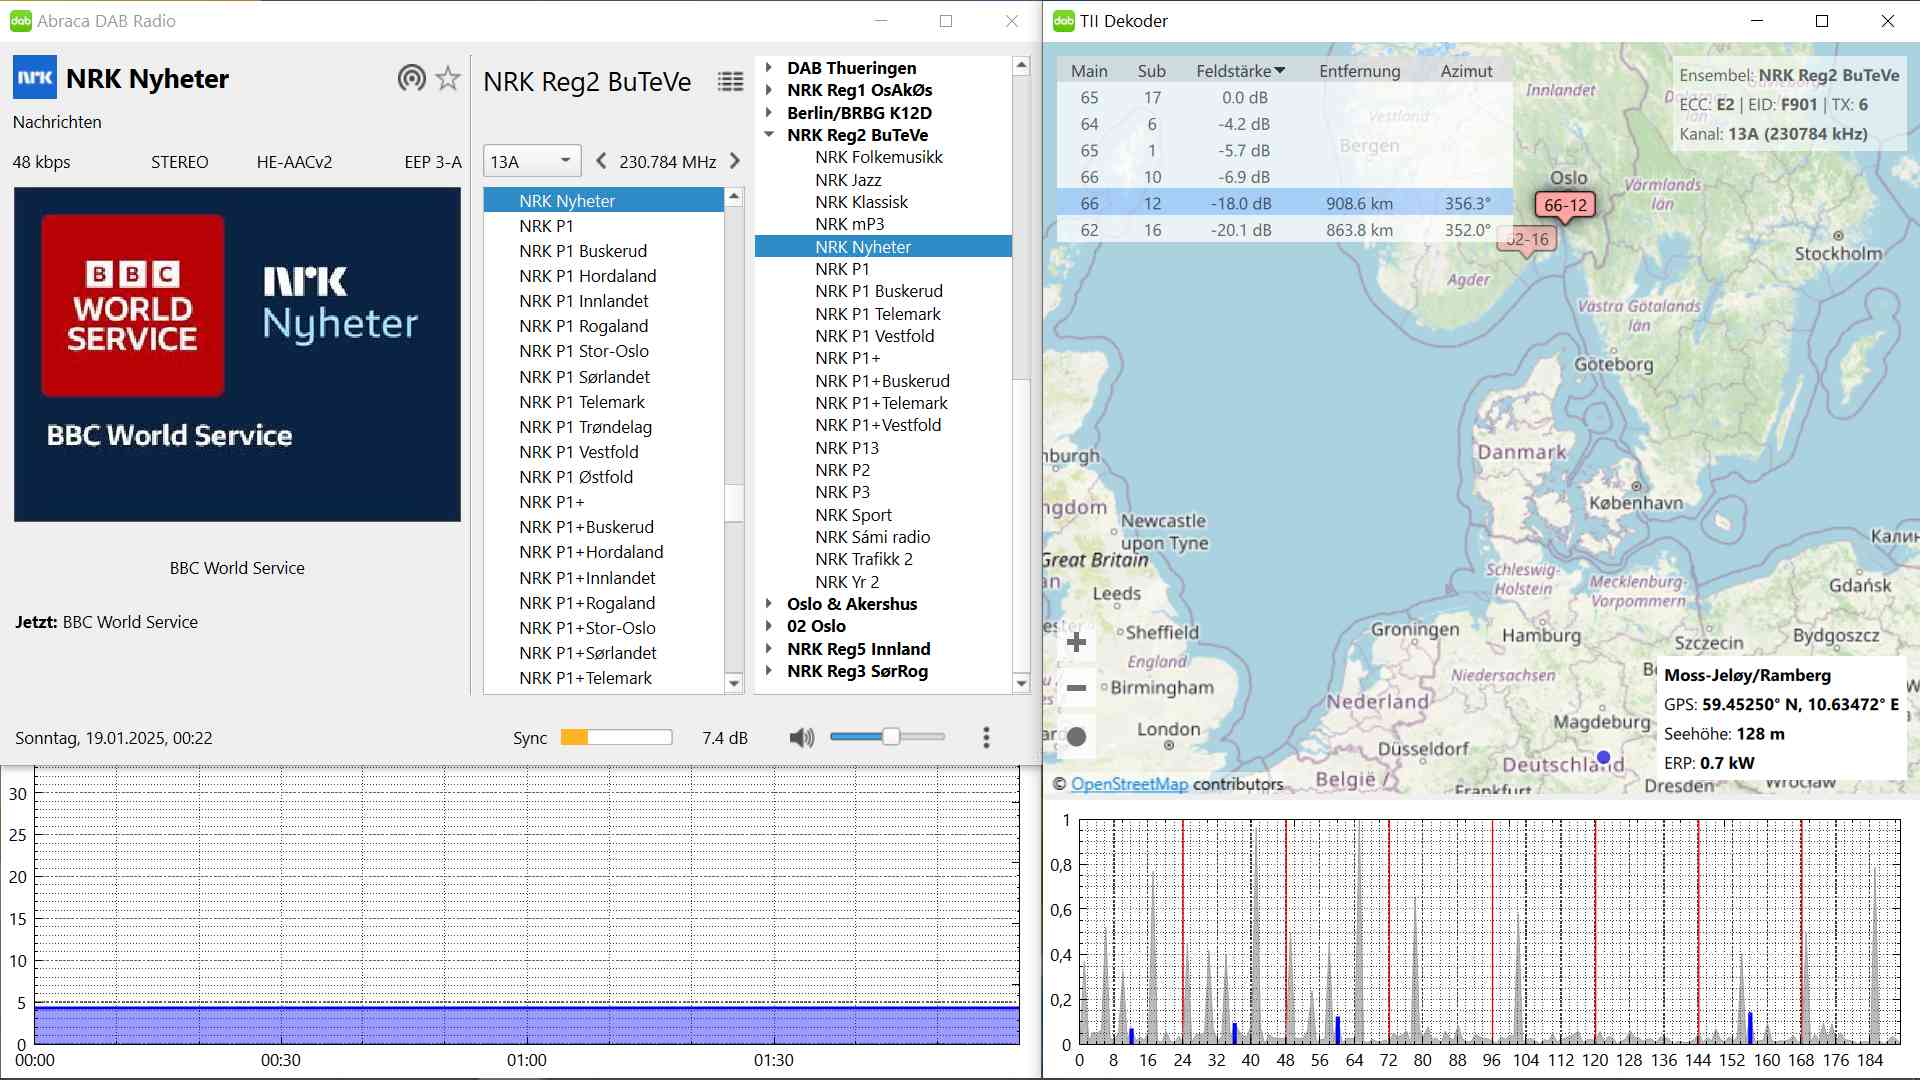Click the service list view icon

coord(731,82)
